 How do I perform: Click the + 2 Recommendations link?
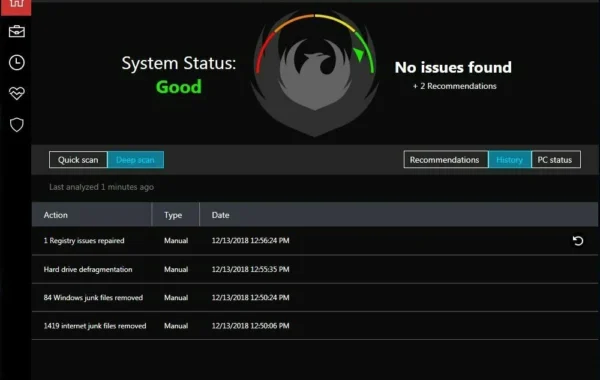point(454,86)
